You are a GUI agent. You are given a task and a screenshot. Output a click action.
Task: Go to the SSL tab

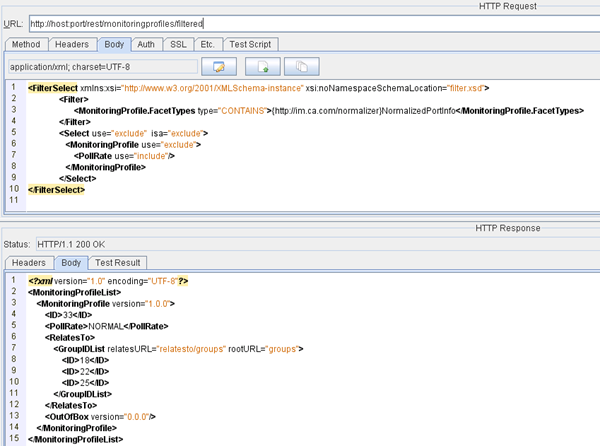pyautogui.click(x=177, y=44)
